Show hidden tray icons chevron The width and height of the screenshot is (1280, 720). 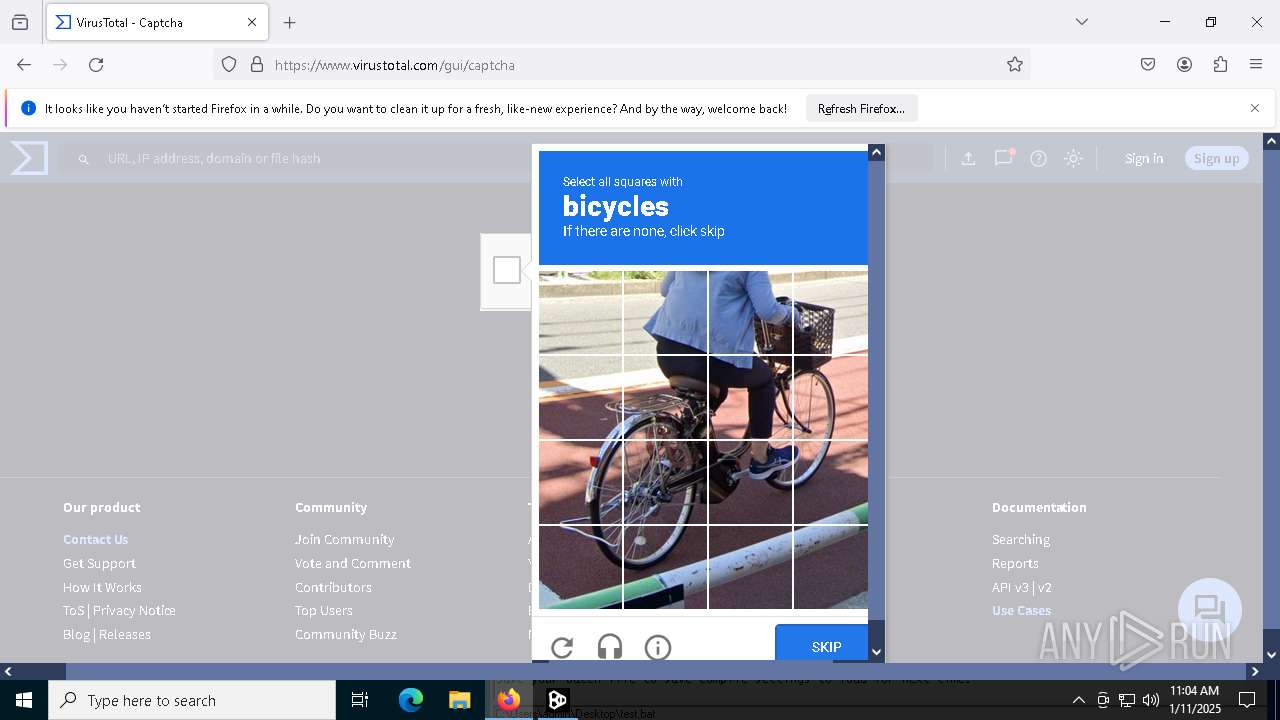[1078, 700]
